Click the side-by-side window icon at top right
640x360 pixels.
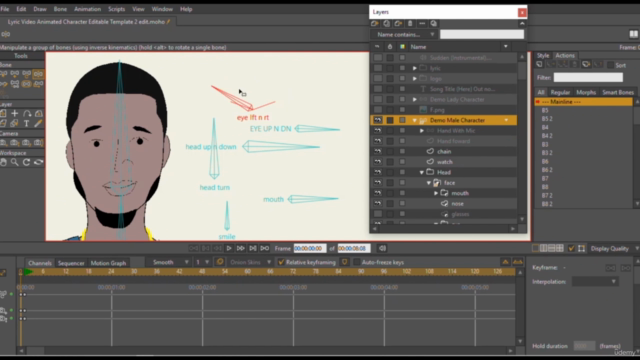pos(633,34)
